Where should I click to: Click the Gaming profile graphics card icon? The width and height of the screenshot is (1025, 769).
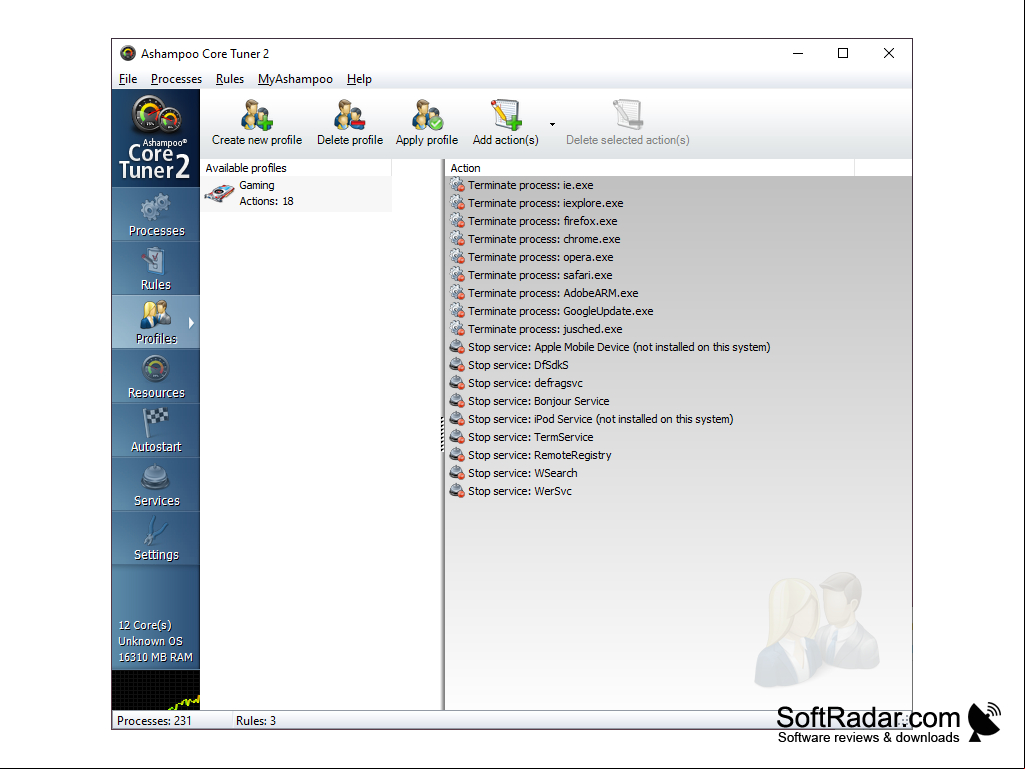pyautogui.click(x=220, y=193)
